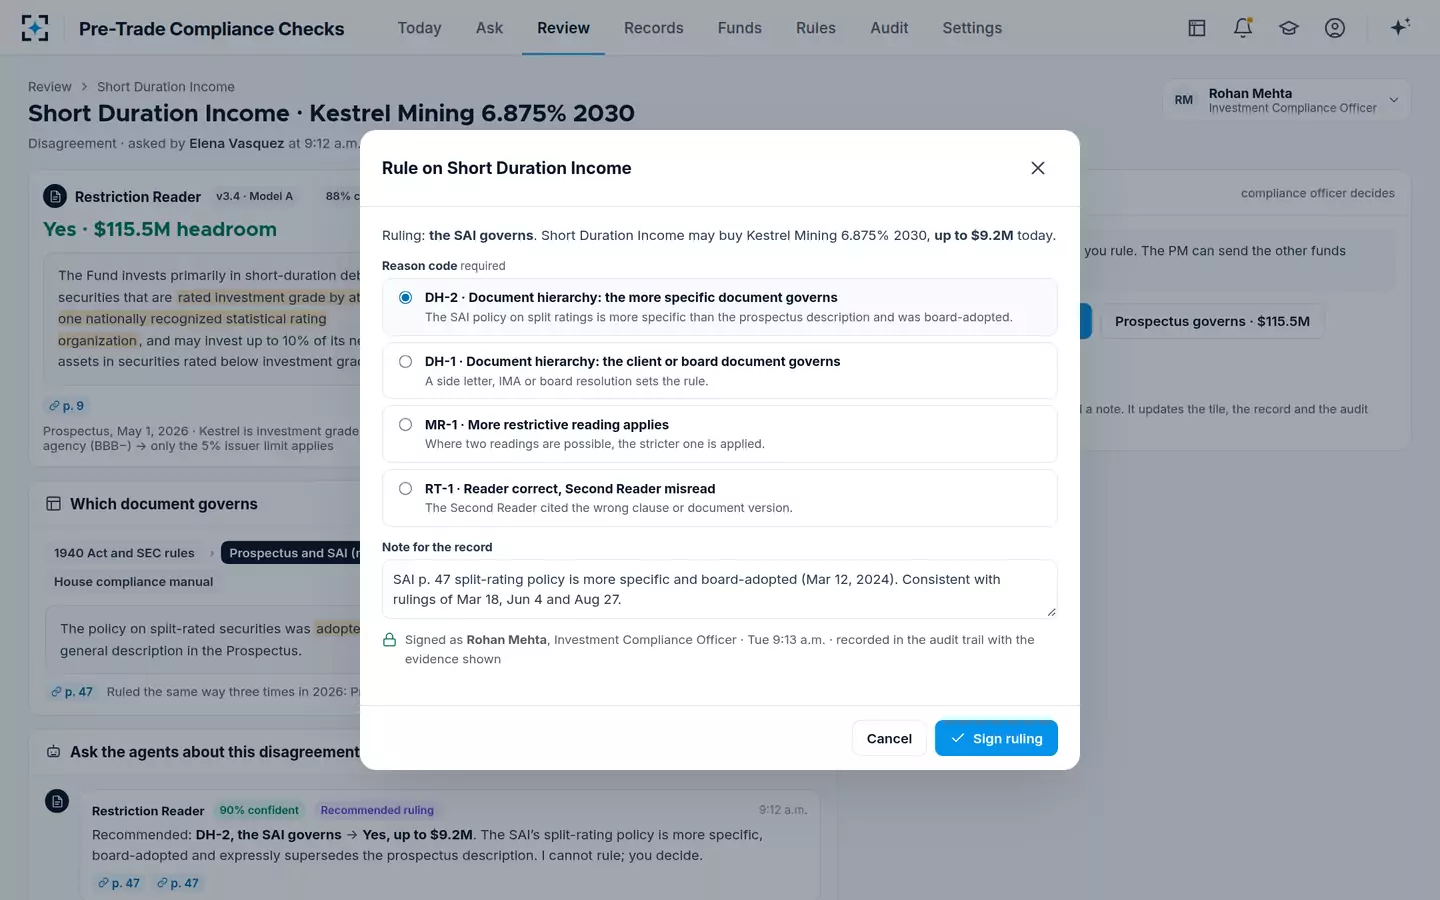
Task: Open the notifications bell icon
Action: 1243,28
